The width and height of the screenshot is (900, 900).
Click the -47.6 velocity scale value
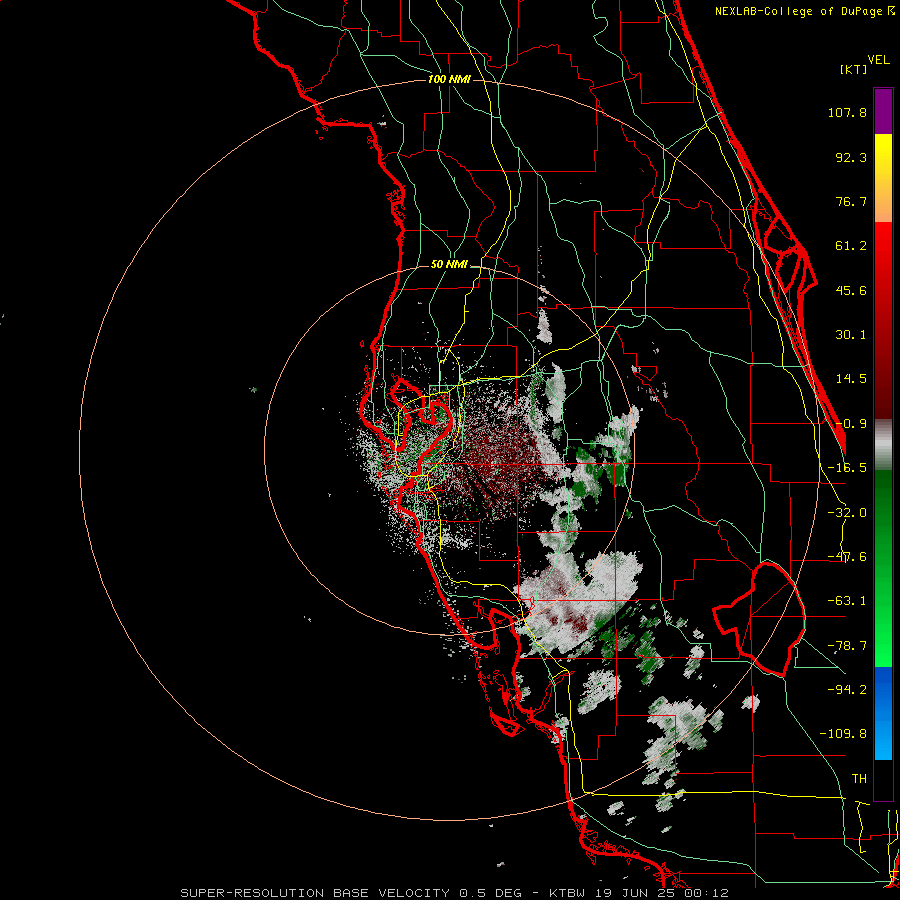point(847,557)
